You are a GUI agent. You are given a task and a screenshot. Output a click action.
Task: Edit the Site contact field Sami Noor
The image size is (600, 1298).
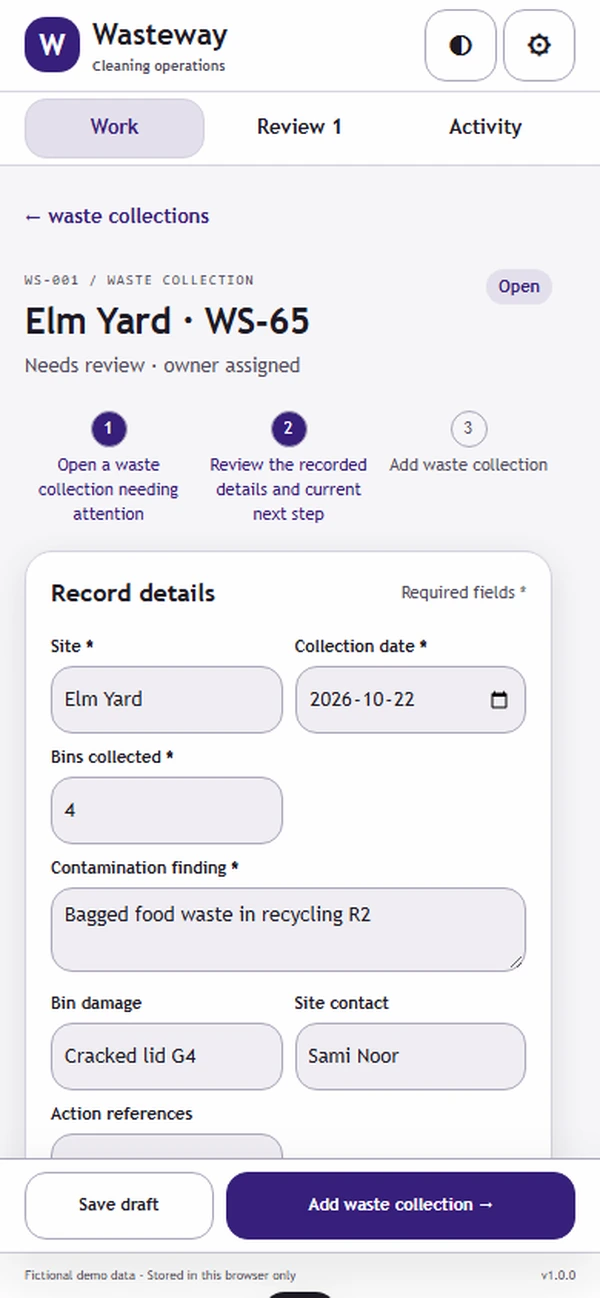click(410, 1056)
